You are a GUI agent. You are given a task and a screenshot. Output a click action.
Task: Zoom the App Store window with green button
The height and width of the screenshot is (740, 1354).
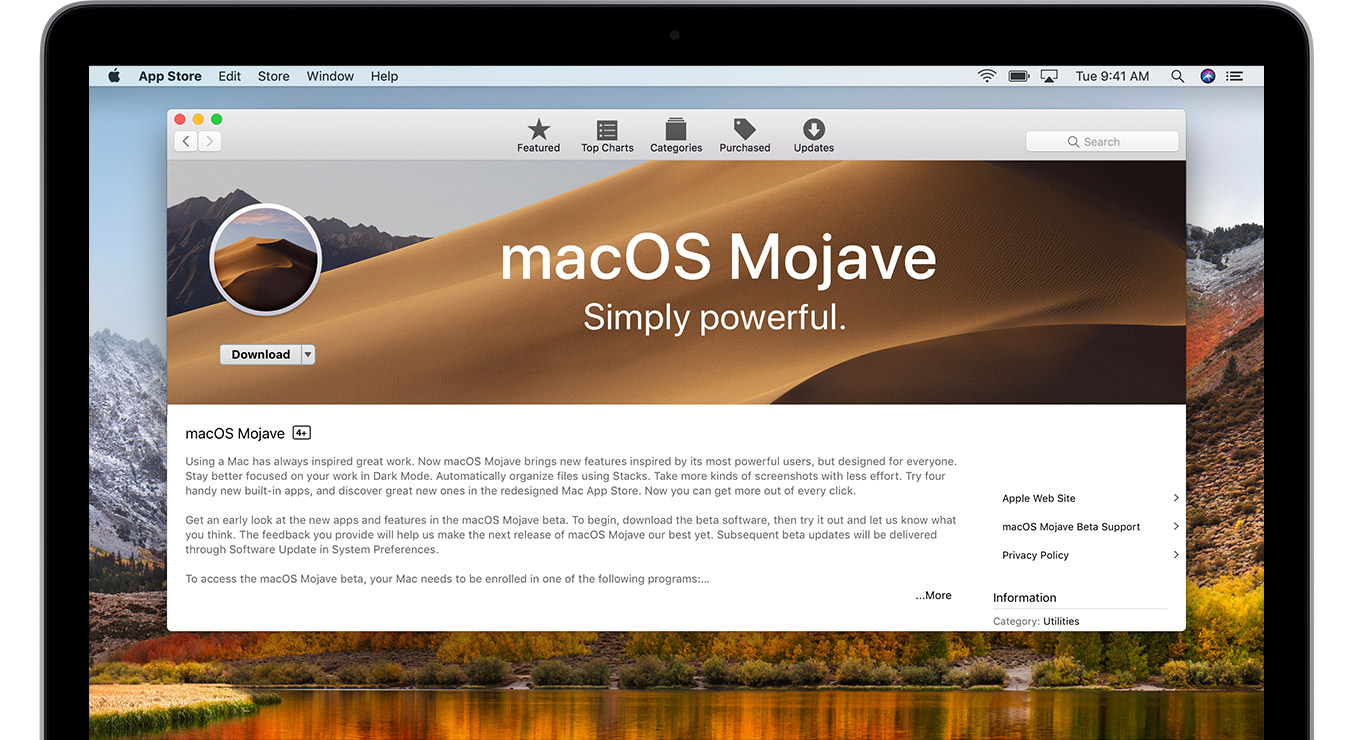[x=216, y=119]
